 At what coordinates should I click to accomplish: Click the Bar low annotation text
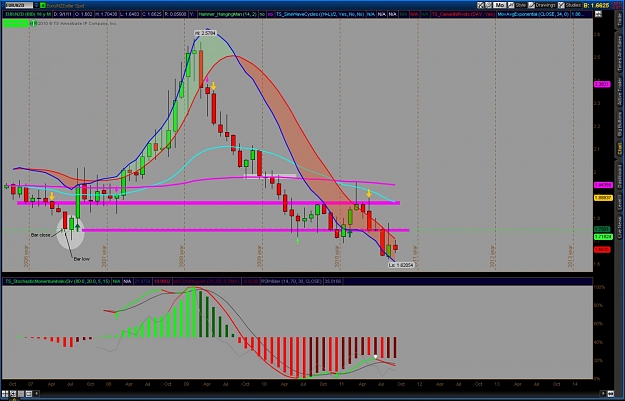81,259
